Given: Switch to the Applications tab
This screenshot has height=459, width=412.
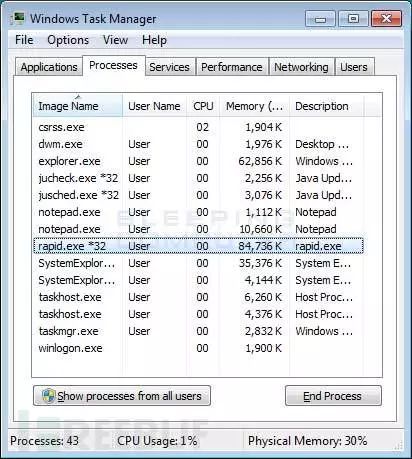Looking at the screenshot, I should [x=49, y=67].
